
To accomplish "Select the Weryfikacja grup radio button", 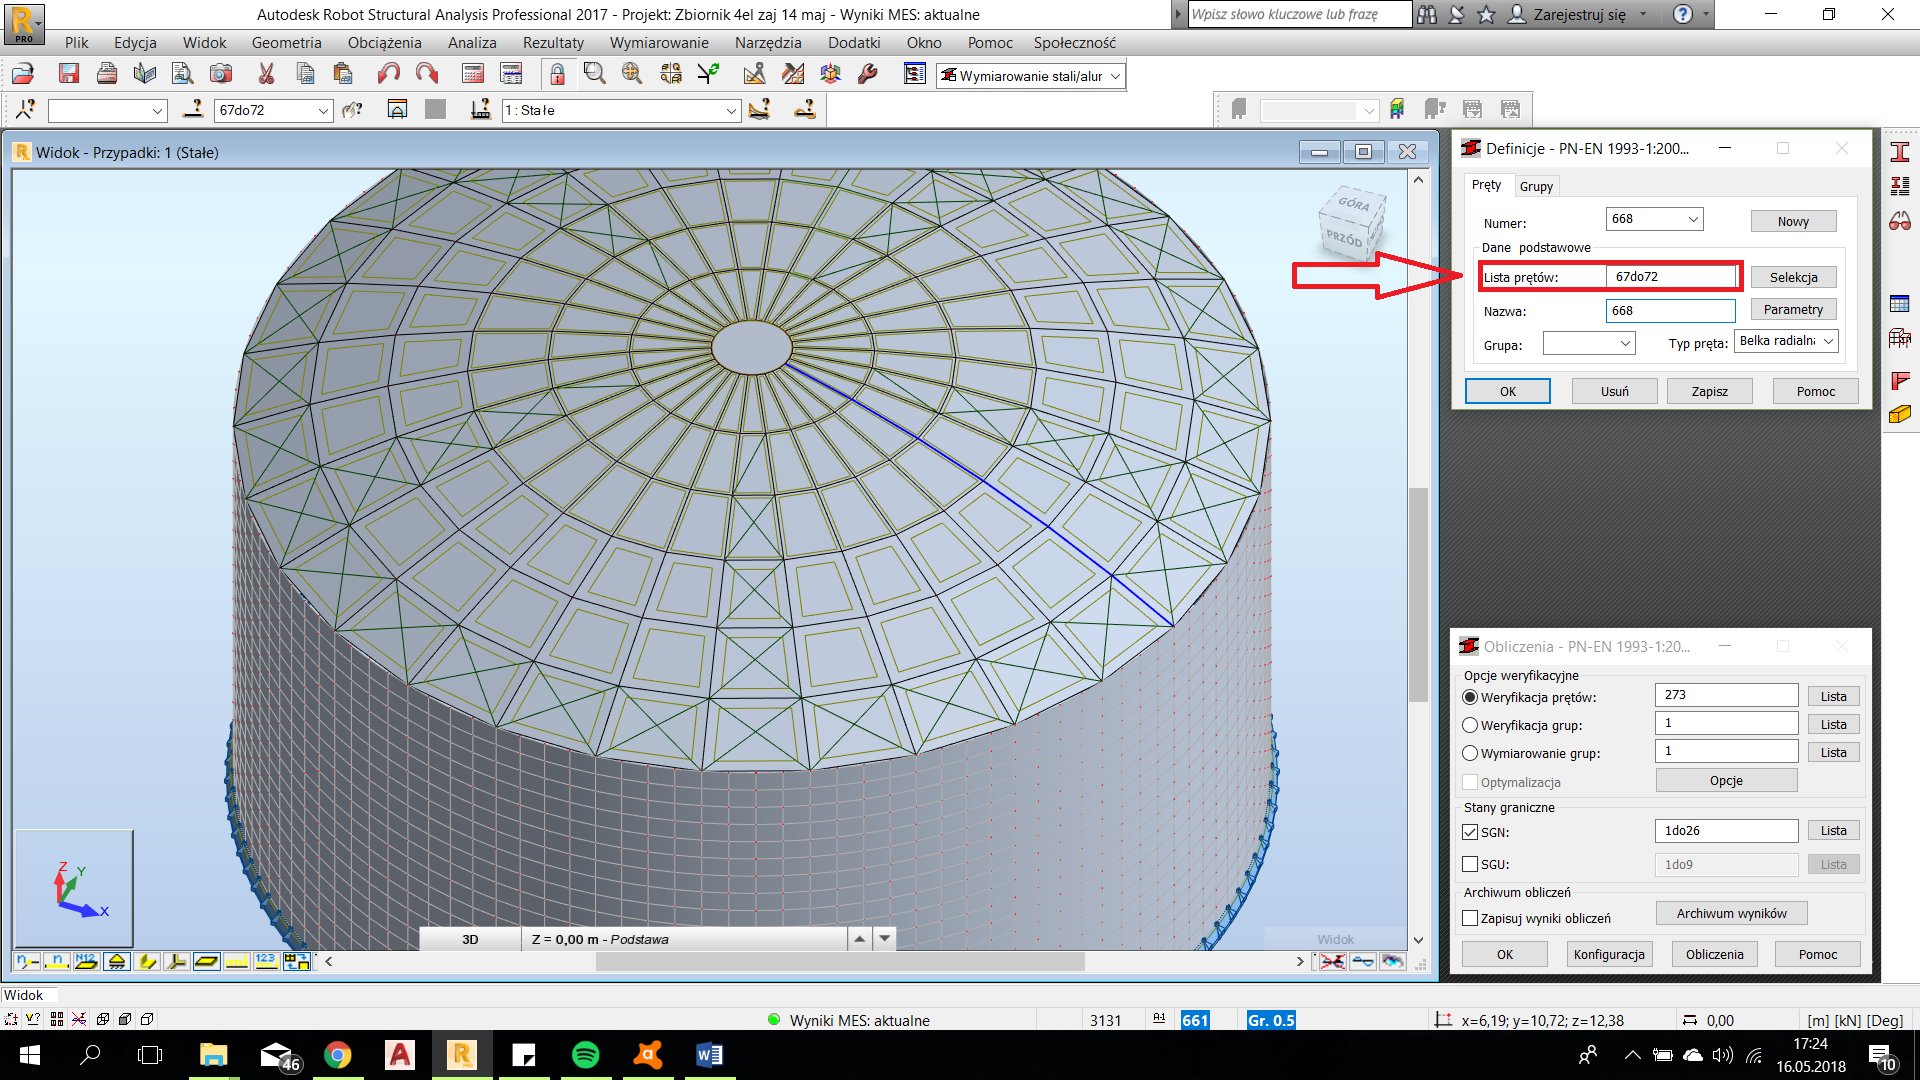I will click(1470, 725).
